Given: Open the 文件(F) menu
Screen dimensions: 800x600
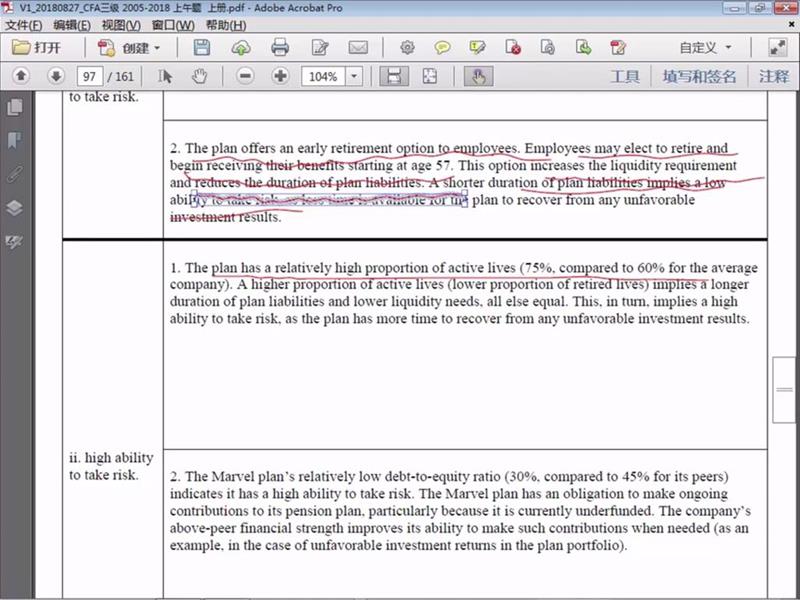Looking at the screenshot, I should point(24,24).
